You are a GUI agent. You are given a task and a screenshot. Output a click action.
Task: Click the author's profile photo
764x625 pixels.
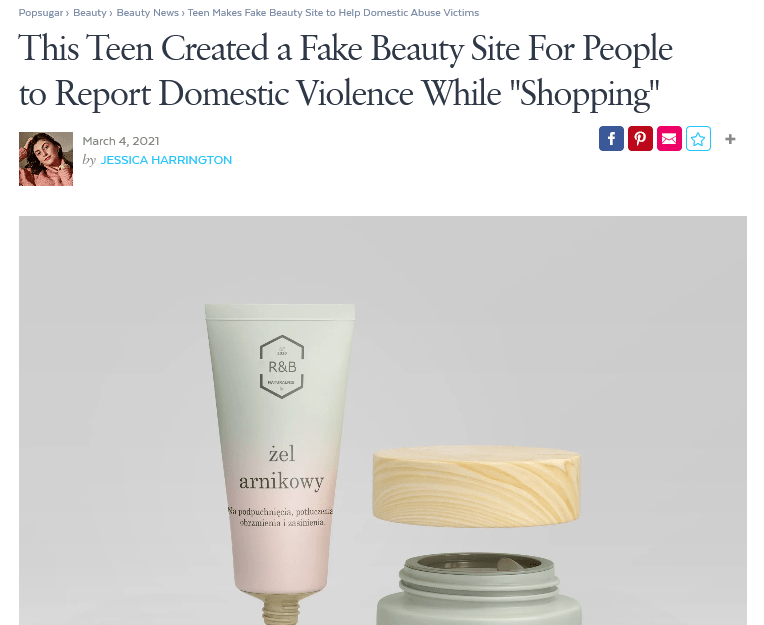pos(46,159)
